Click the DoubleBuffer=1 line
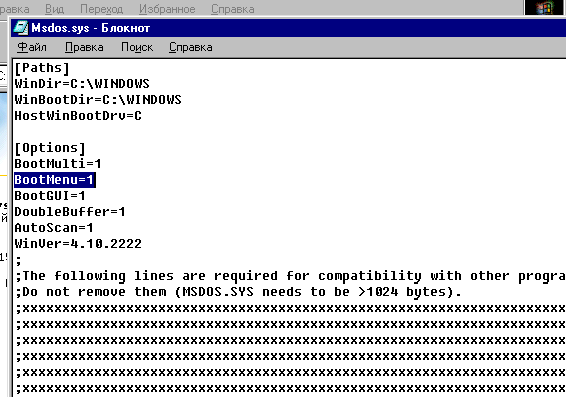 (x=70, y=211)
